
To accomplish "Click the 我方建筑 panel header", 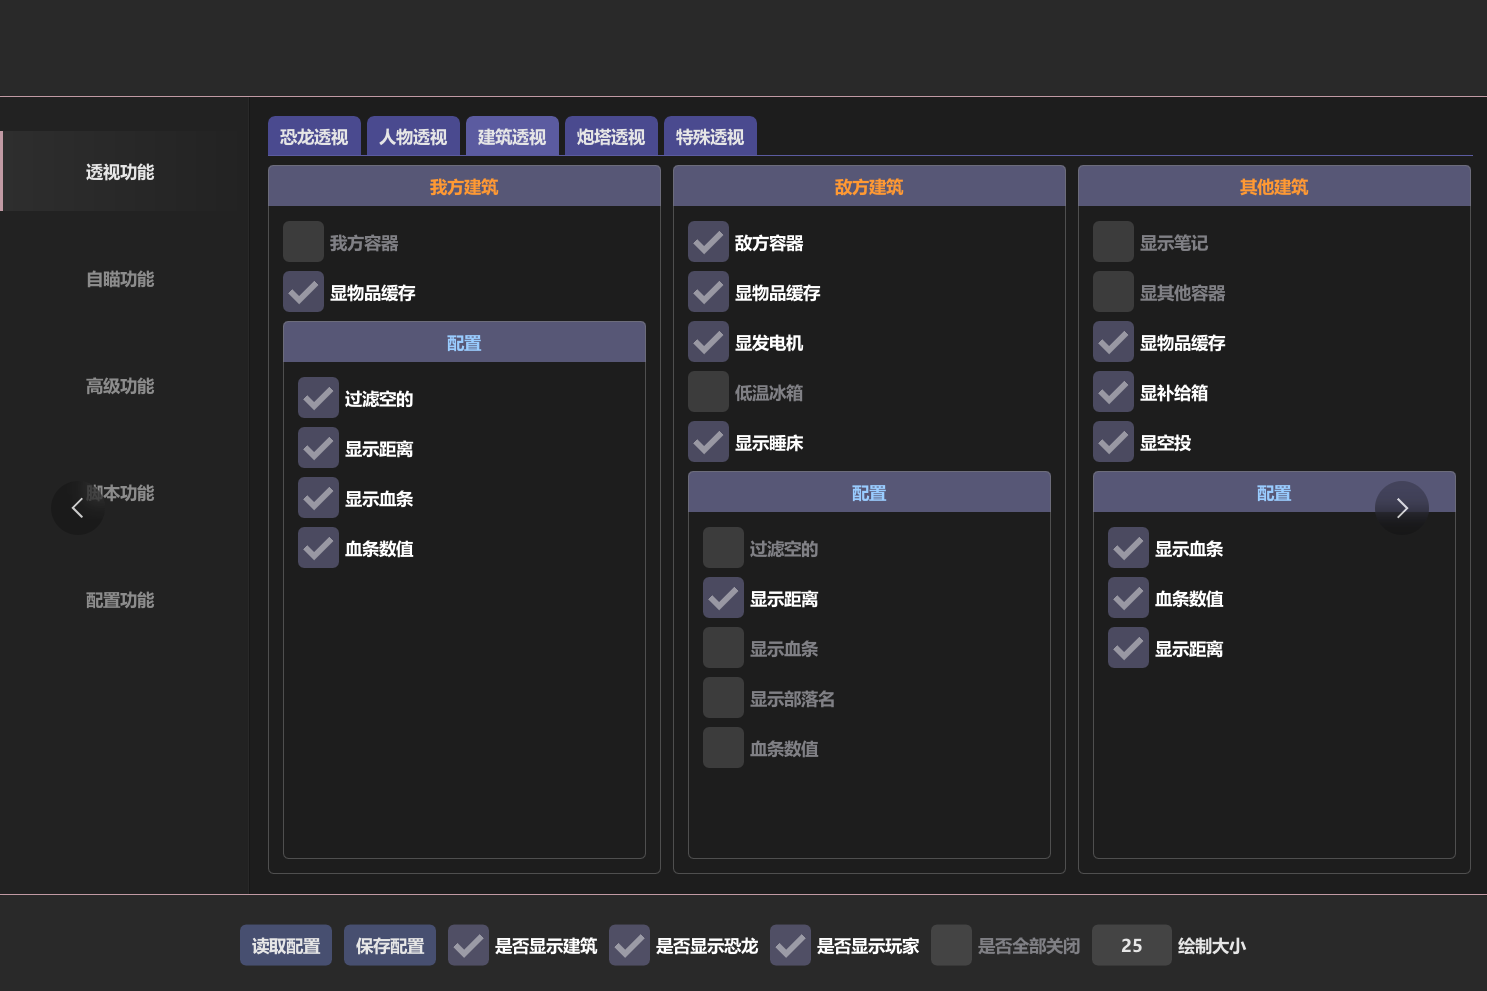I will click(x=464, y=186).
